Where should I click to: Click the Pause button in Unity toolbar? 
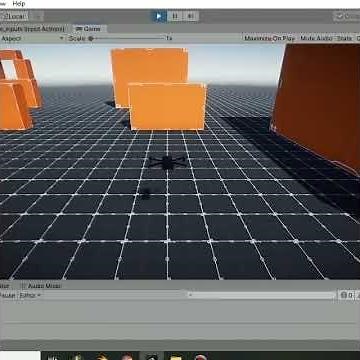click(x=175, y=16)
